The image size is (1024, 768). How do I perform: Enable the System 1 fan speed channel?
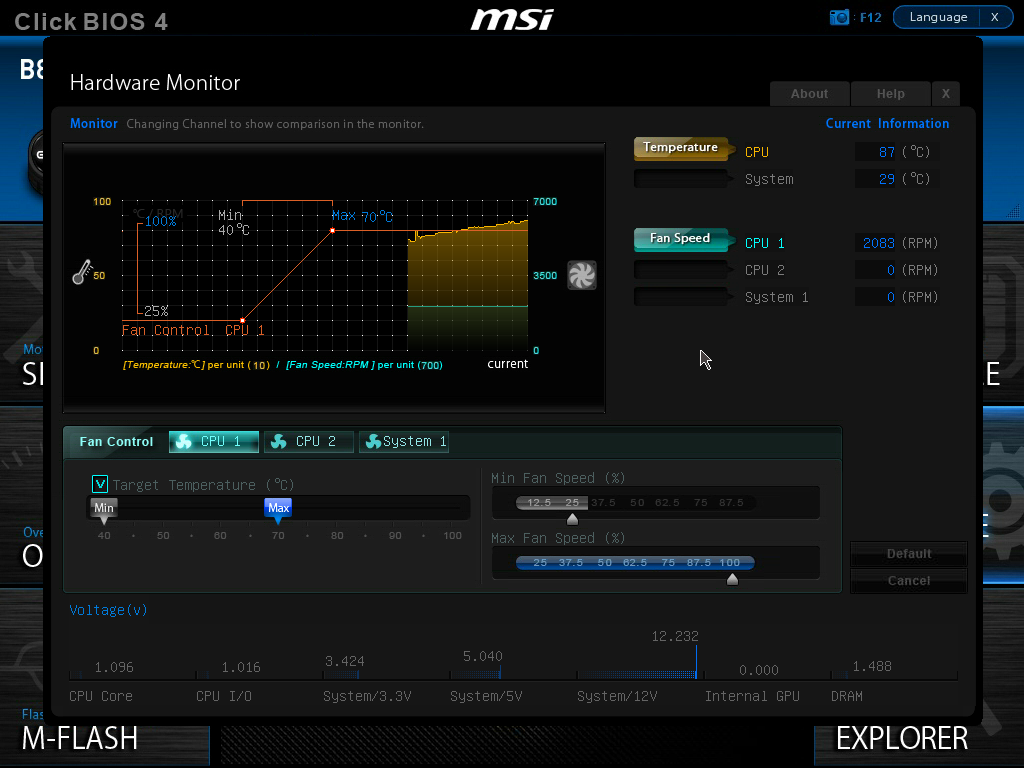coord(682,296)
